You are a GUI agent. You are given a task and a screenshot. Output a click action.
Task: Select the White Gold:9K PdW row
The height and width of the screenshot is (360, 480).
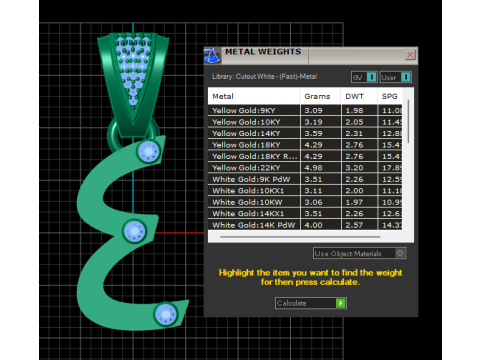click(305, 179)
